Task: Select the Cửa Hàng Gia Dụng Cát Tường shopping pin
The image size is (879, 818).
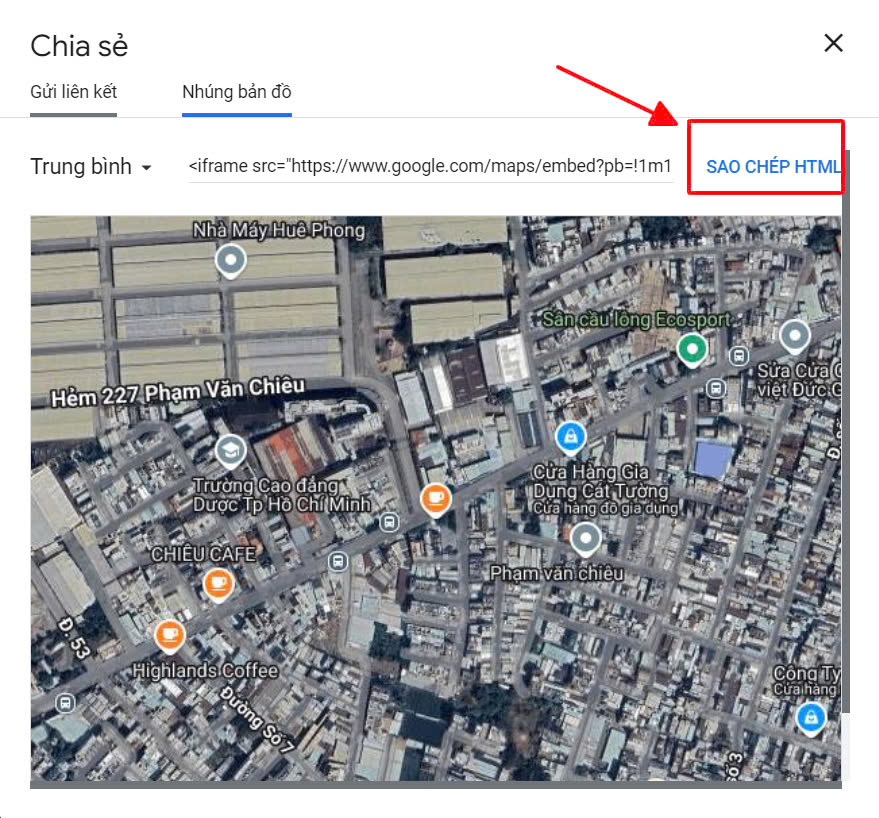Action: [571, 437]
